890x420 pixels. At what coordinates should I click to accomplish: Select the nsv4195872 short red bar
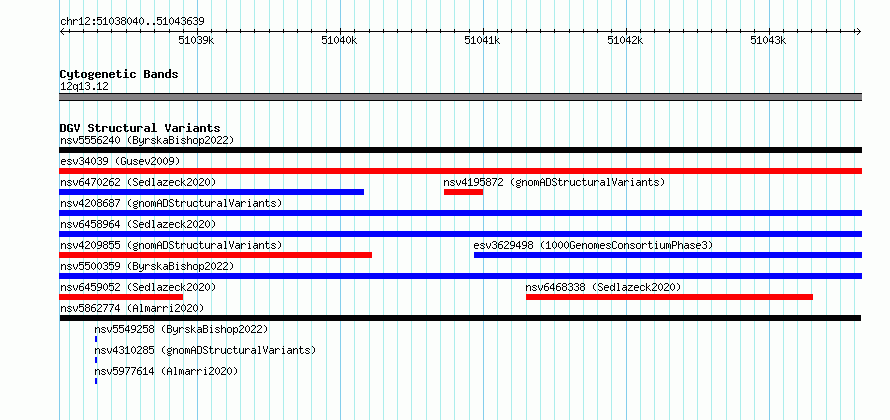(463, 192)
